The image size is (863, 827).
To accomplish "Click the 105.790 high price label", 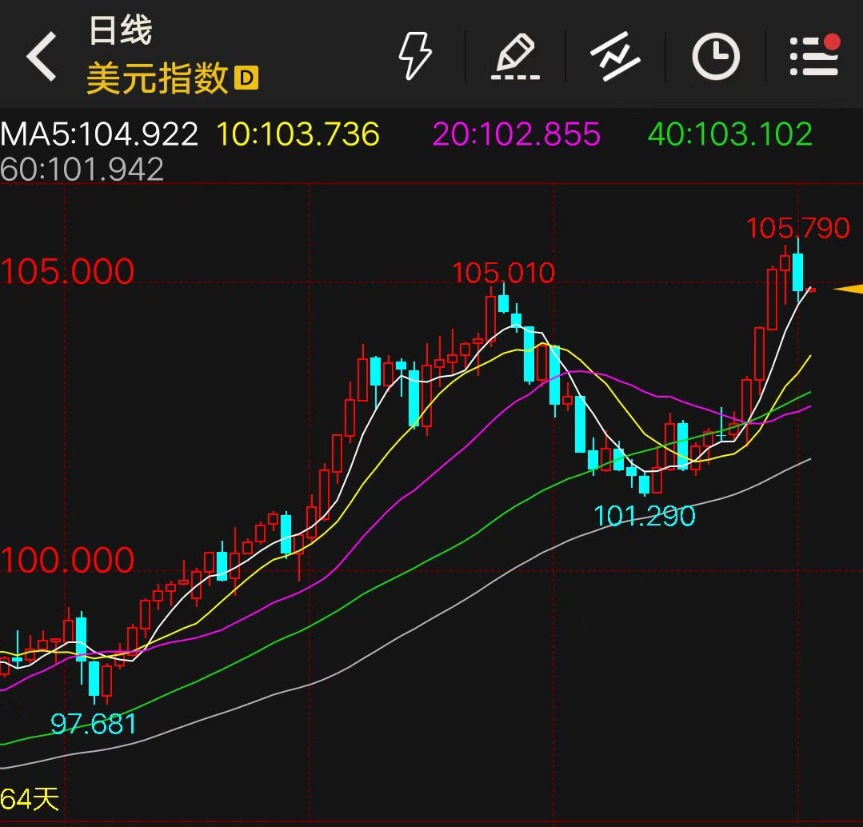I will point(797,228).
